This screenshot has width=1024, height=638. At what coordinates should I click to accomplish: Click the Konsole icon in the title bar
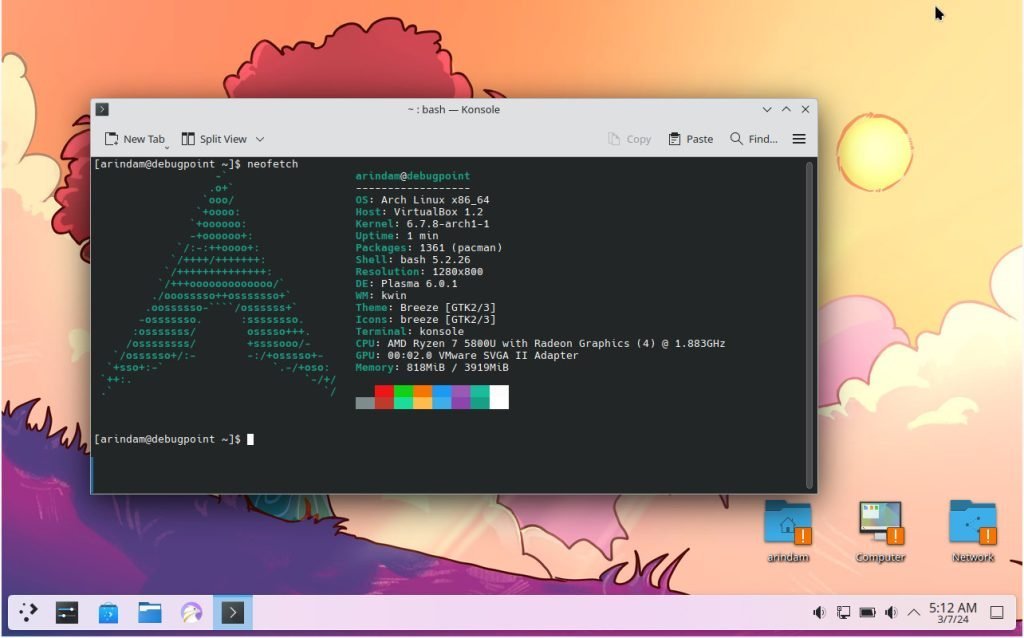(x=102, y=109)
